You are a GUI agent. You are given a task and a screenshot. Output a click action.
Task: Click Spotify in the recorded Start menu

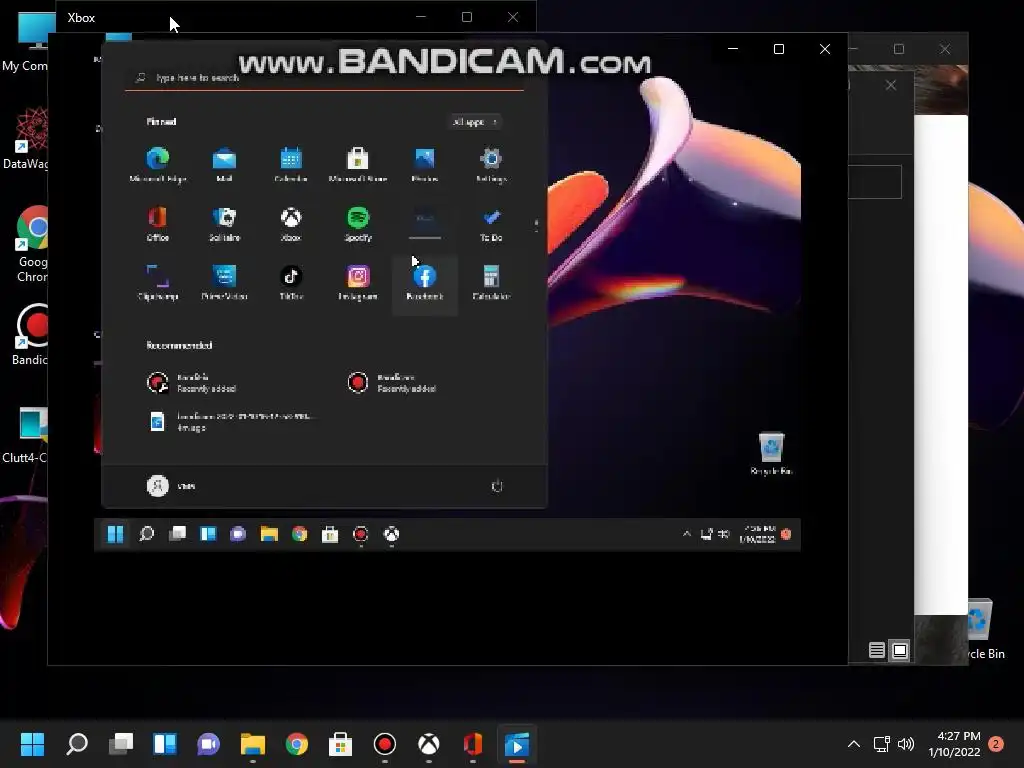click(x=358, y=223)
